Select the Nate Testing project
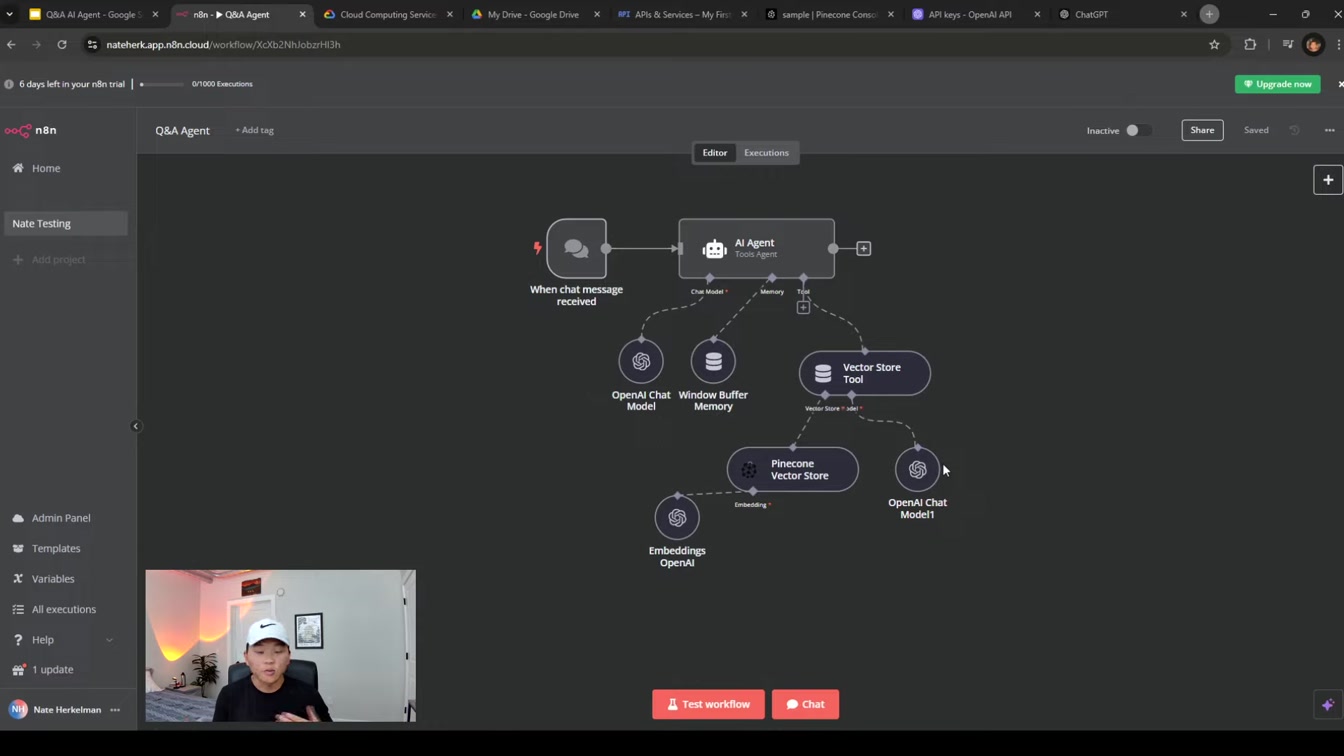 coord(66,223)
